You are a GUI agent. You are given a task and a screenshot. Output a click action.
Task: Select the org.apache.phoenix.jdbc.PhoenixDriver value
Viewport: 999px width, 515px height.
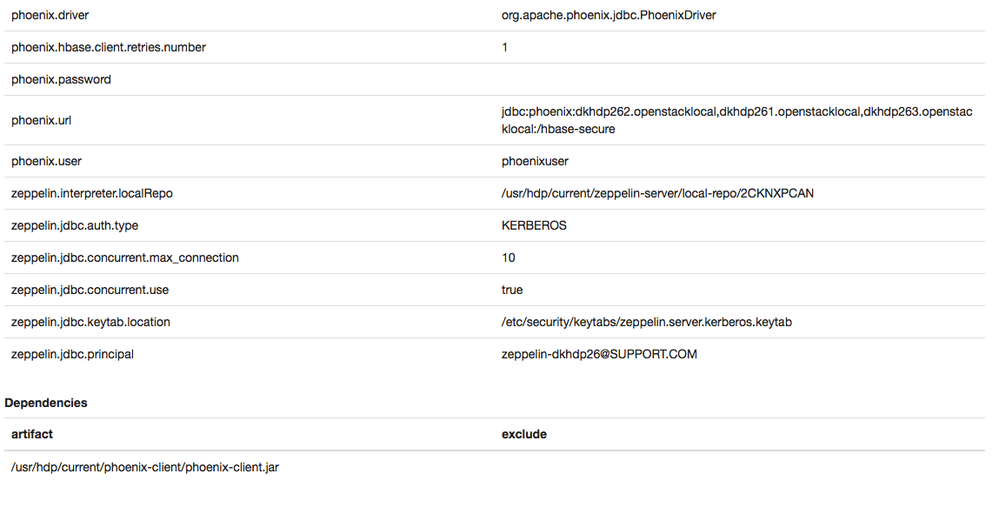608,15
